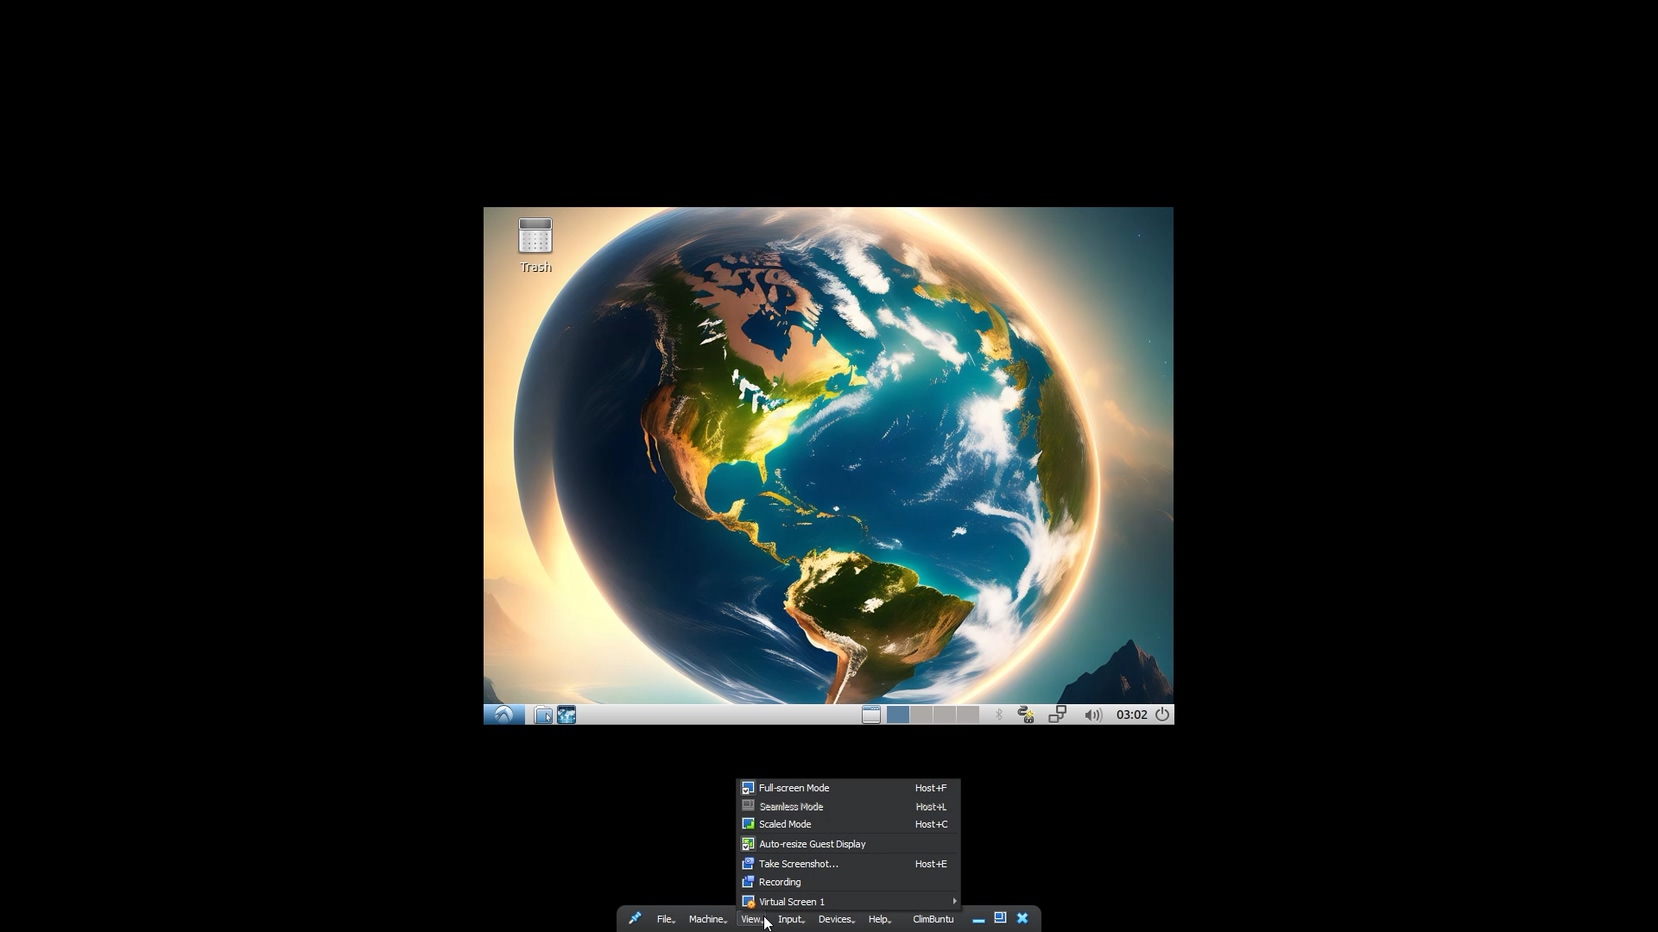Enable Scaled Mode
Image resolution: width=1658 pixels, height=932 pixels.
pos(848,825)
